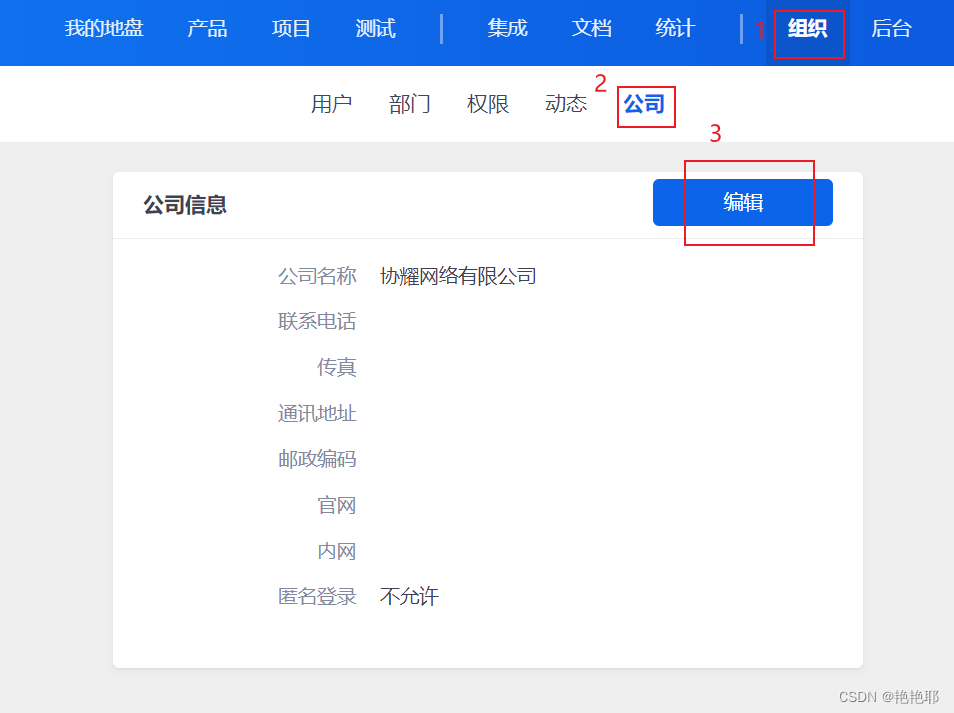Click the 匿名登录 label
The image size is (954, 713).
(317, 596)
